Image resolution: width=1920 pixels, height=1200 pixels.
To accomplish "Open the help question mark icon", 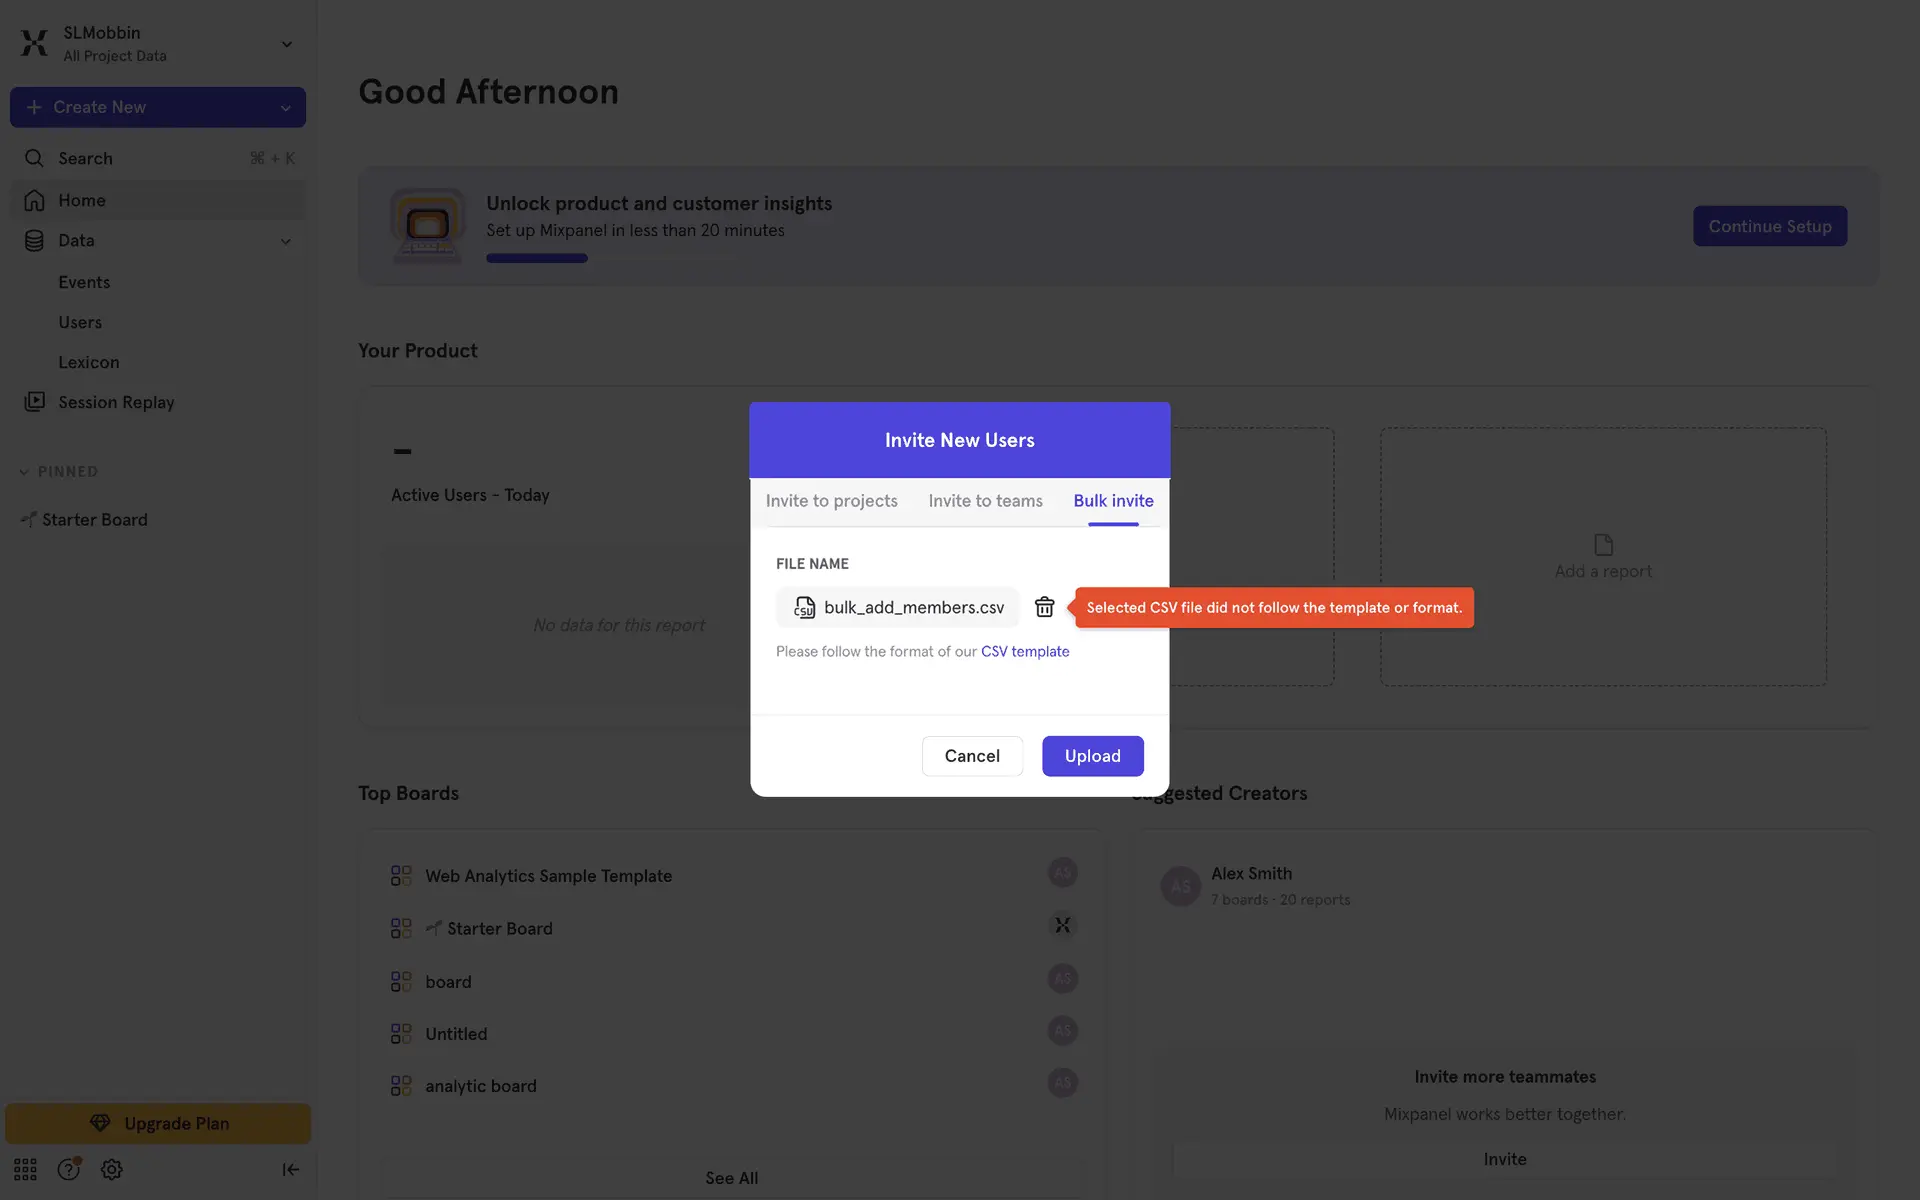I will coord(68,1169).
